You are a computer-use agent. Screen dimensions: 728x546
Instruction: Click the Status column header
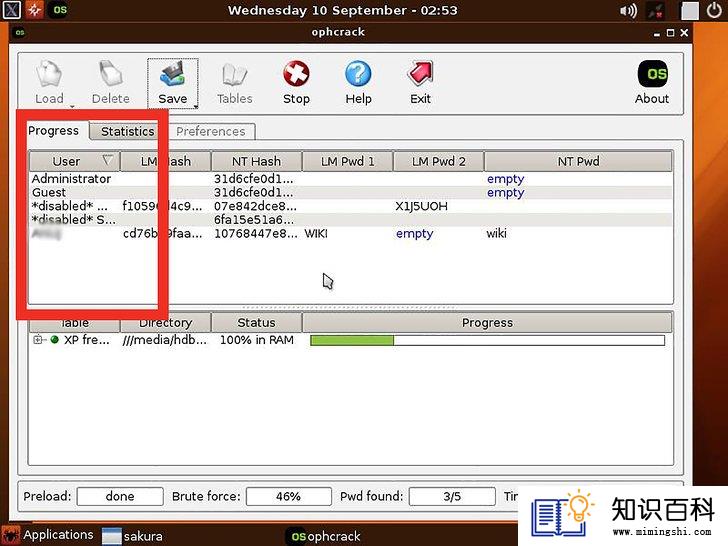[256, 322]
